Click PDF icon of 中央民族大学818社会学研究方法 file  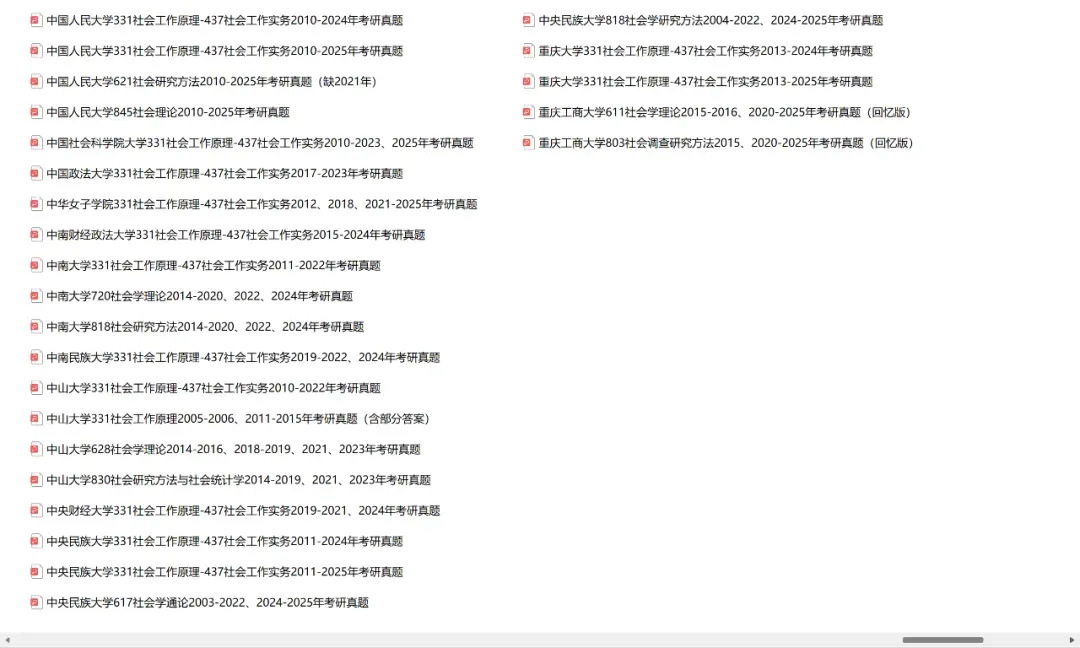coord(528,21)
